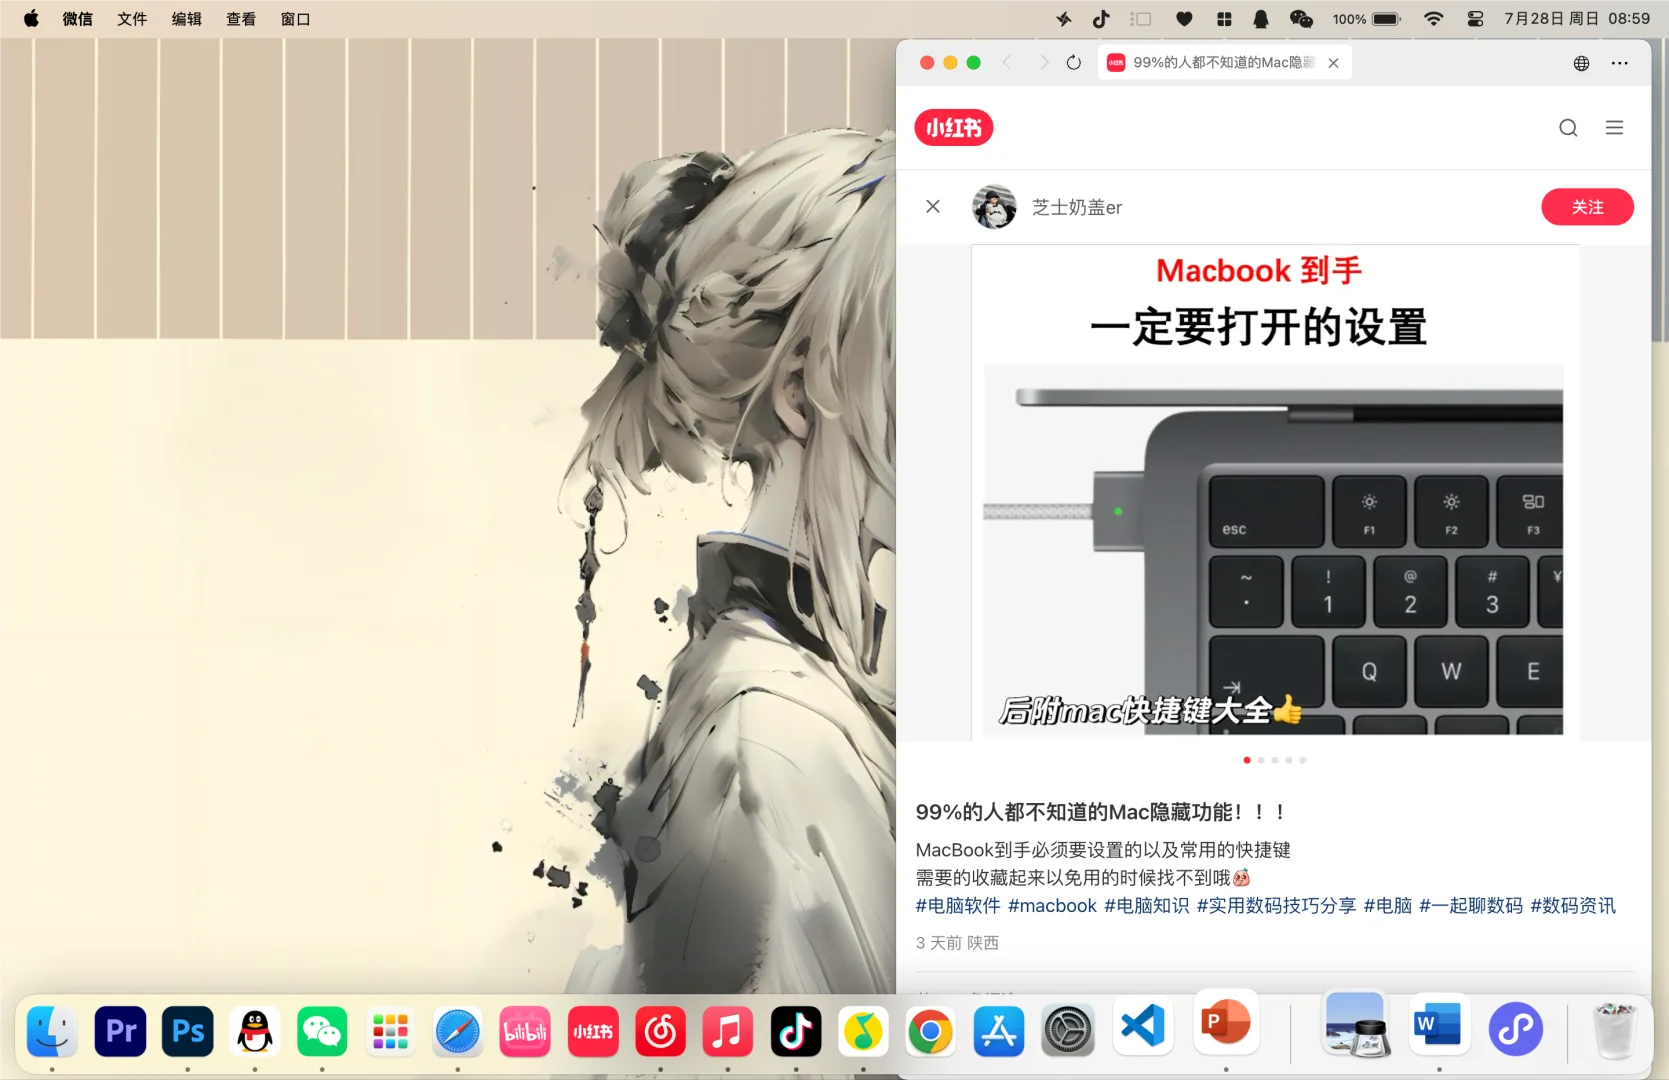This screenshot has height=1080, width=1669.
Task: Open the 文件 menu in the menu bar
Action: click(x=131, y=18)
